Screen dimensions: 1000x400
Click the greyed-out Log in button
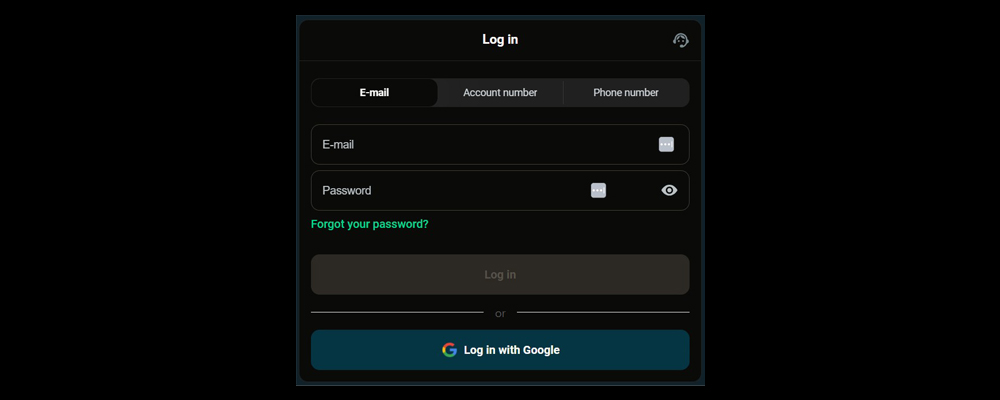500,274
